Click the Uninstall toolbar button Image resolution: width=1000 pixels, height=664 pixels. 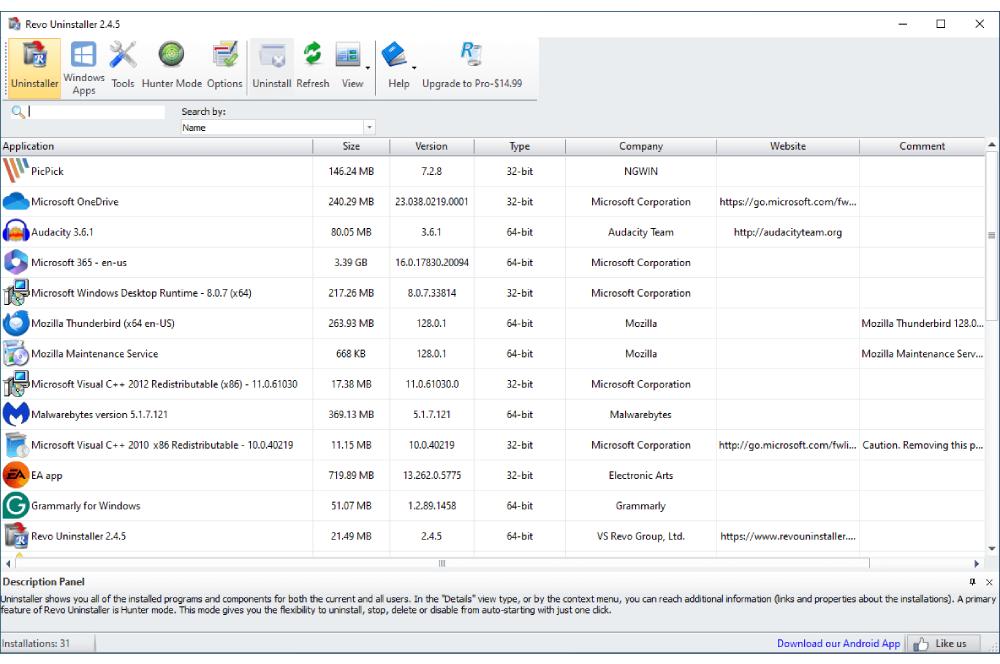pos(272,68)
